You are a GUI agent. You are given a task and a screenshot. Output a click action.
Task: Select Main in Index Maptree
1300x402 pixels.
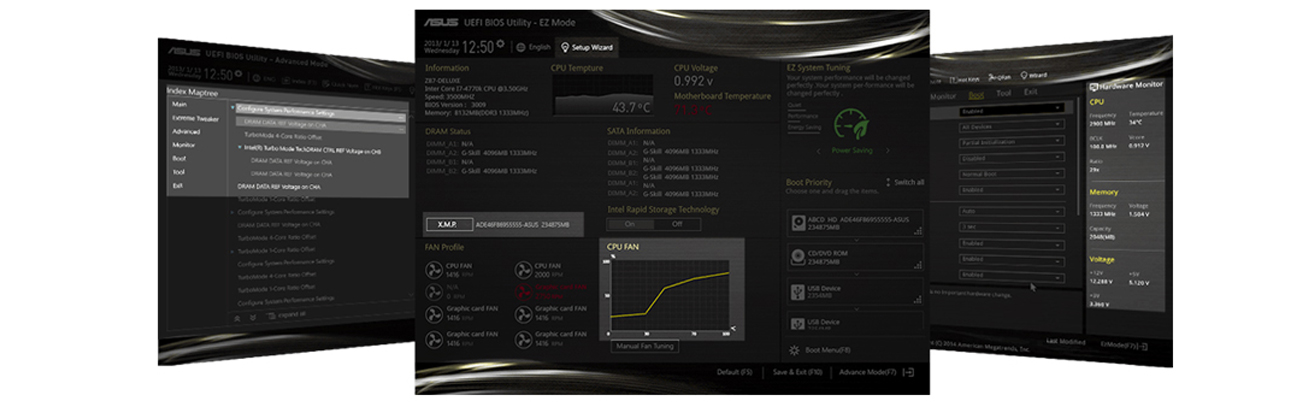pos(180,104)
